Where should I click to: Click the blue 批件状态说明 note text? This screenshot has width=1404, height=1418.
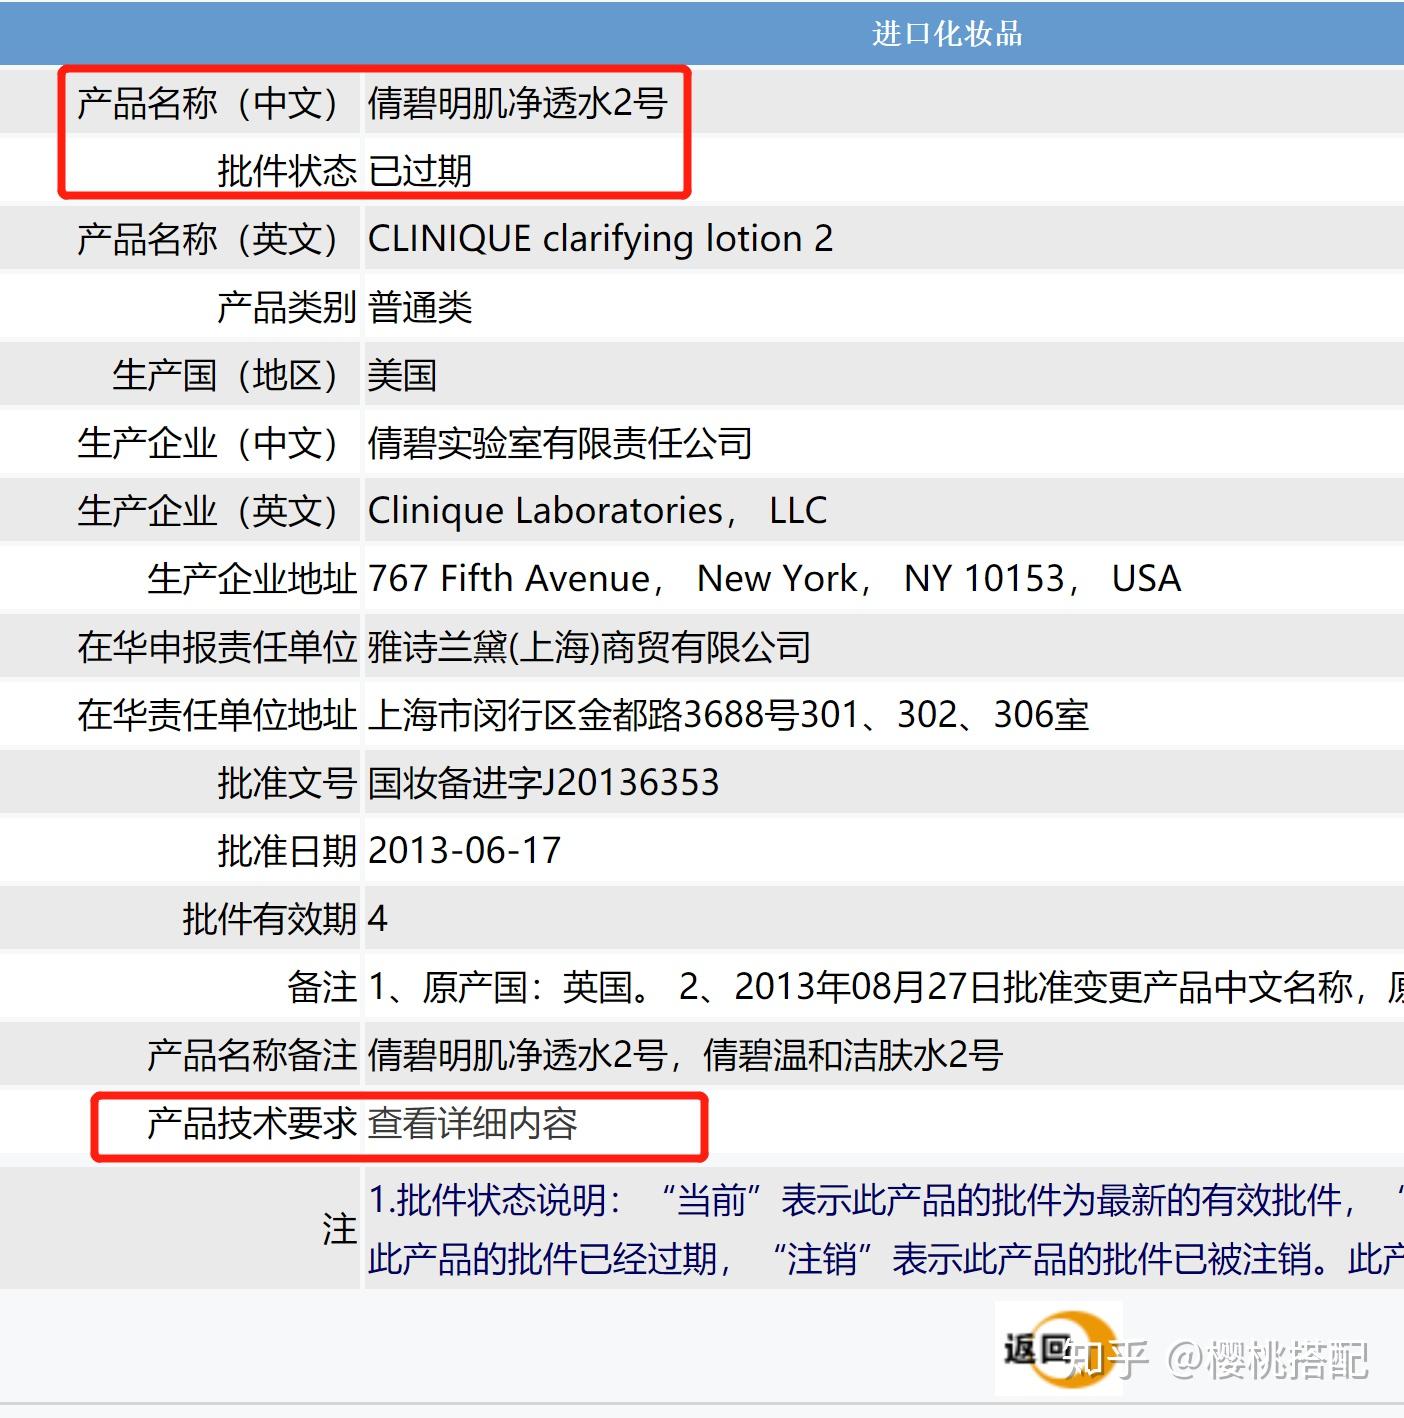click(885, 1228)
